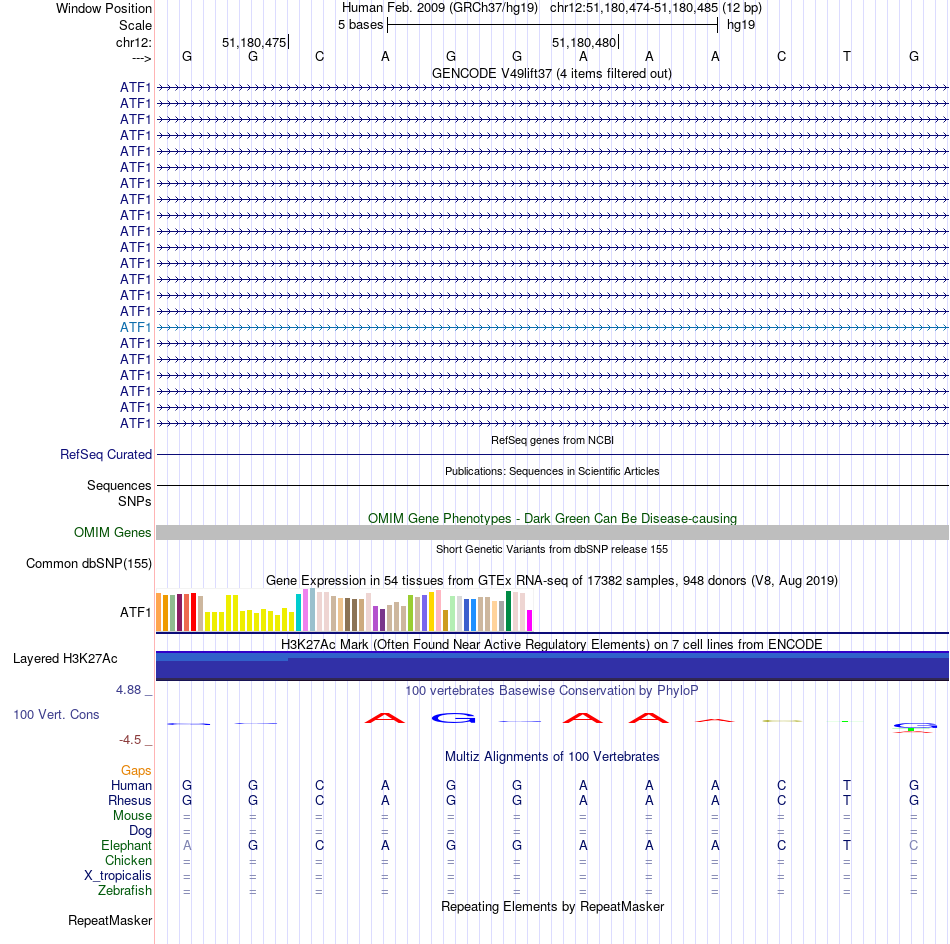Open 'Publications: Sequences in Scientific Articles' title
The width and height of the screenshot is (950, 944).
552,471
